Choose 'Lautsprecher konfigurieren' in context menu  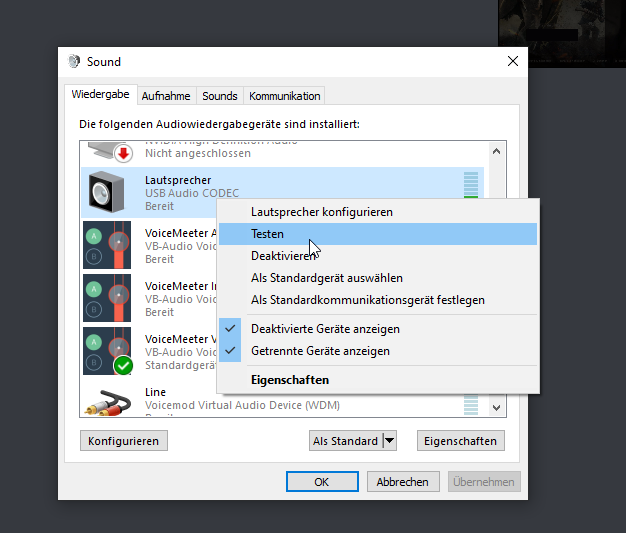[x=321, y=212]
